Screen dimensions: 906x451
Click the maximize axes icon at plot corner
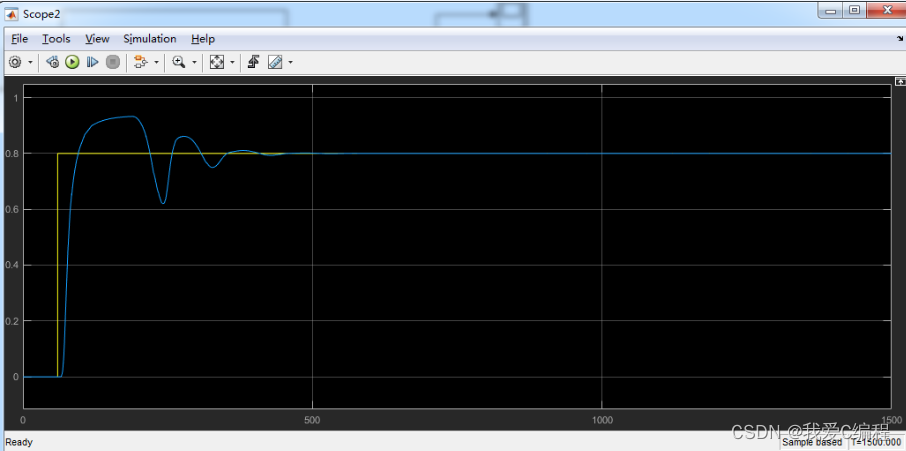click(x=900, y=83)
